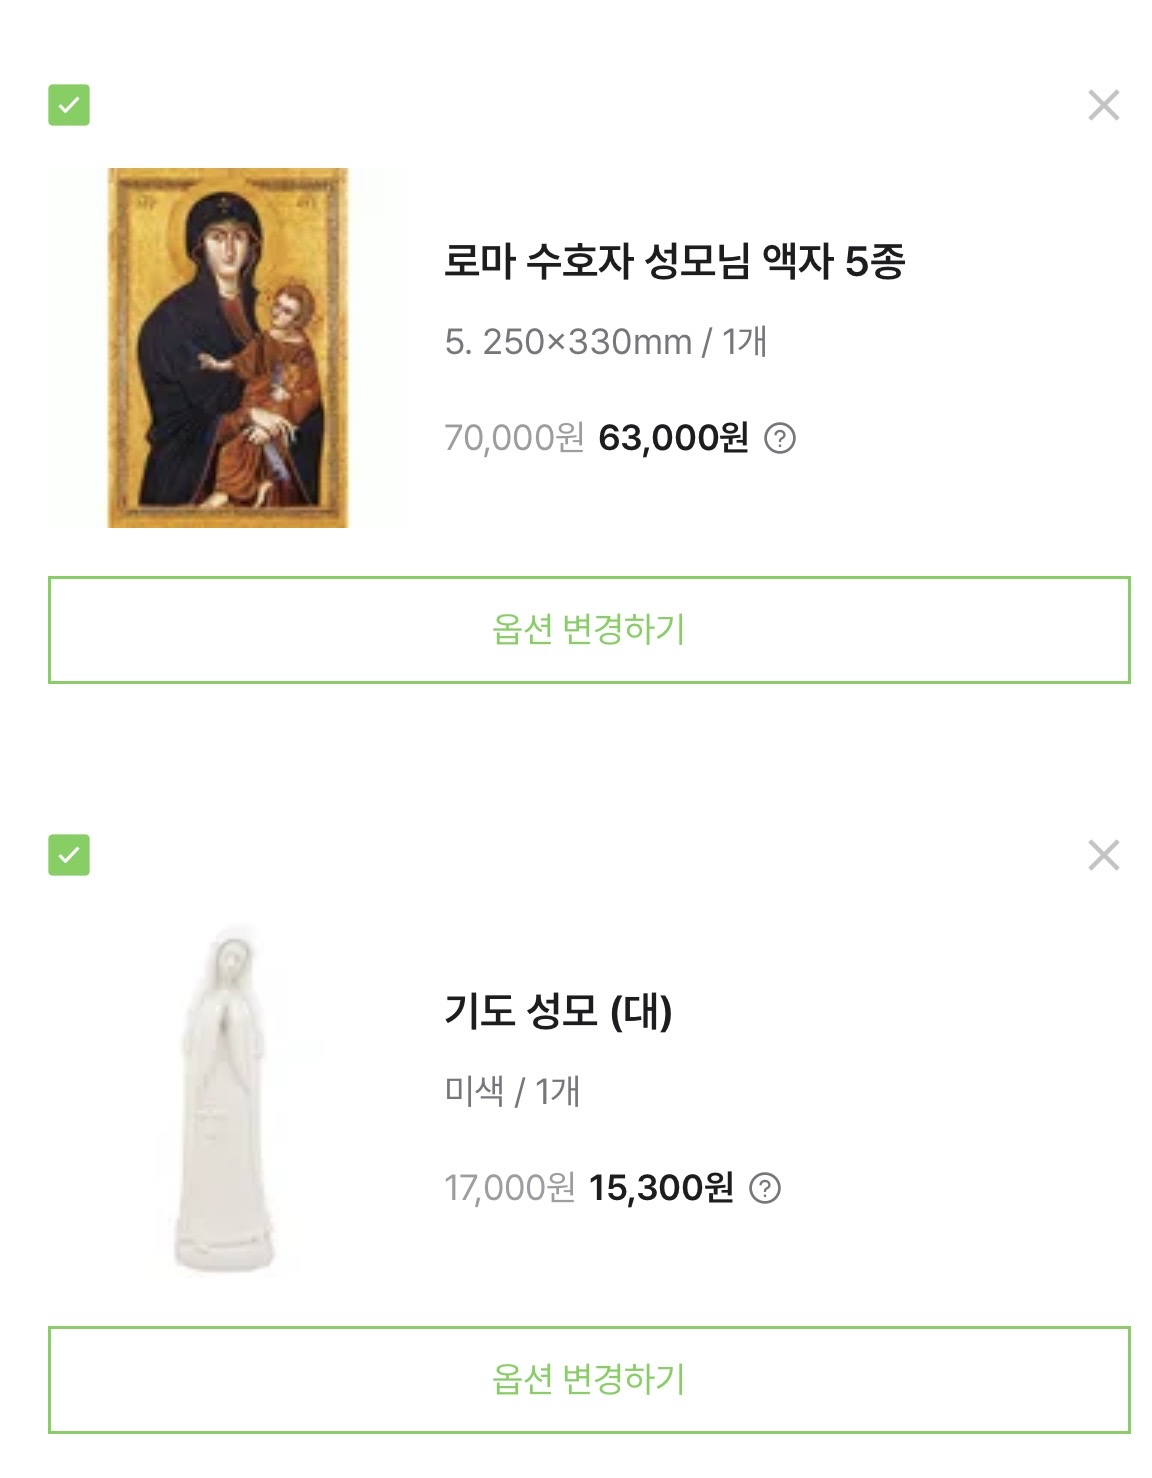The height and width of the screenshot is (1478, 1152).
Task: Uncheck the 로마 수호자 성모님 액자 item checkbox
Action: 69,105
